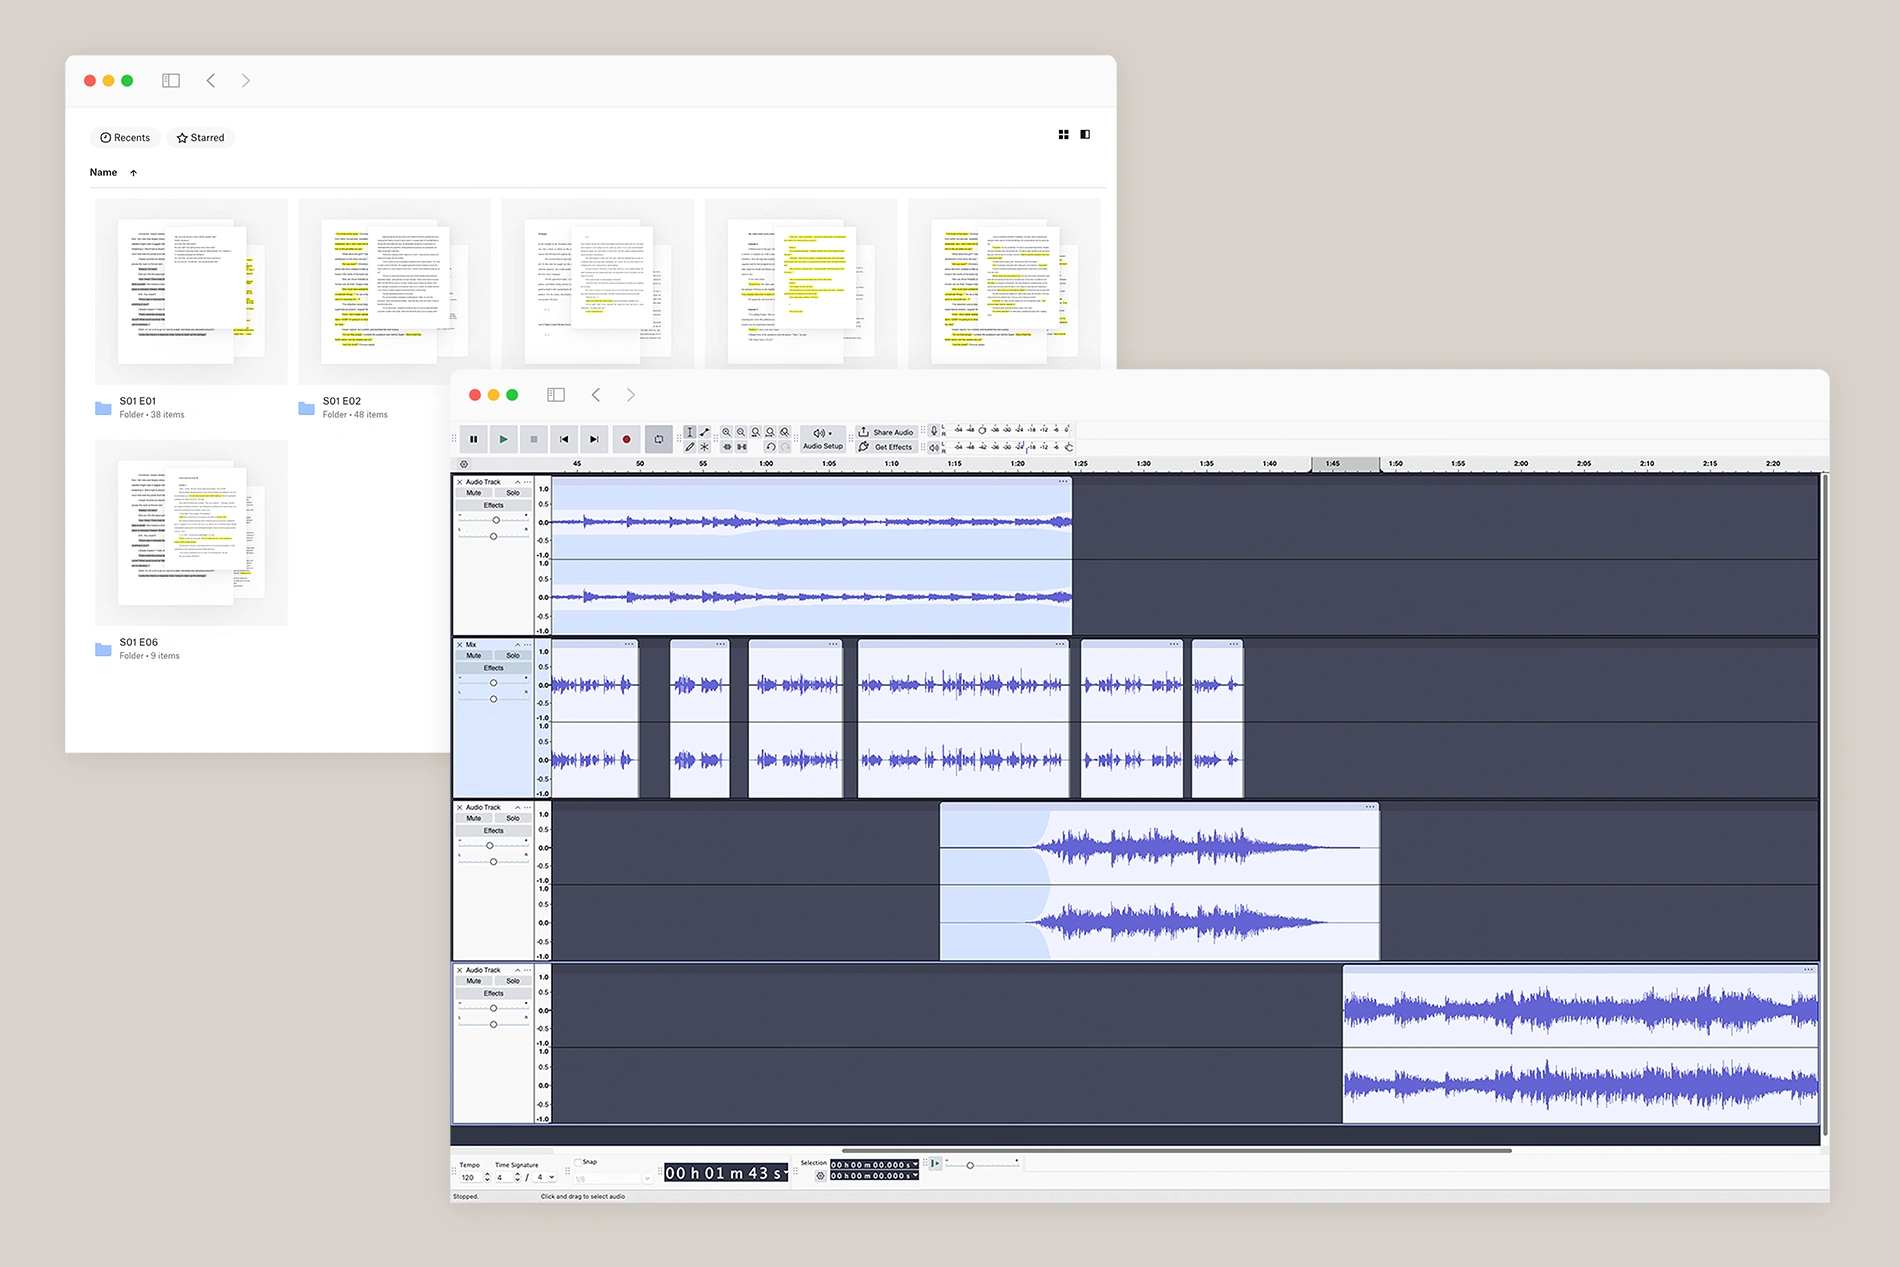
Task: Open the first Mix track clip's menu
Action: coord(629,644)
